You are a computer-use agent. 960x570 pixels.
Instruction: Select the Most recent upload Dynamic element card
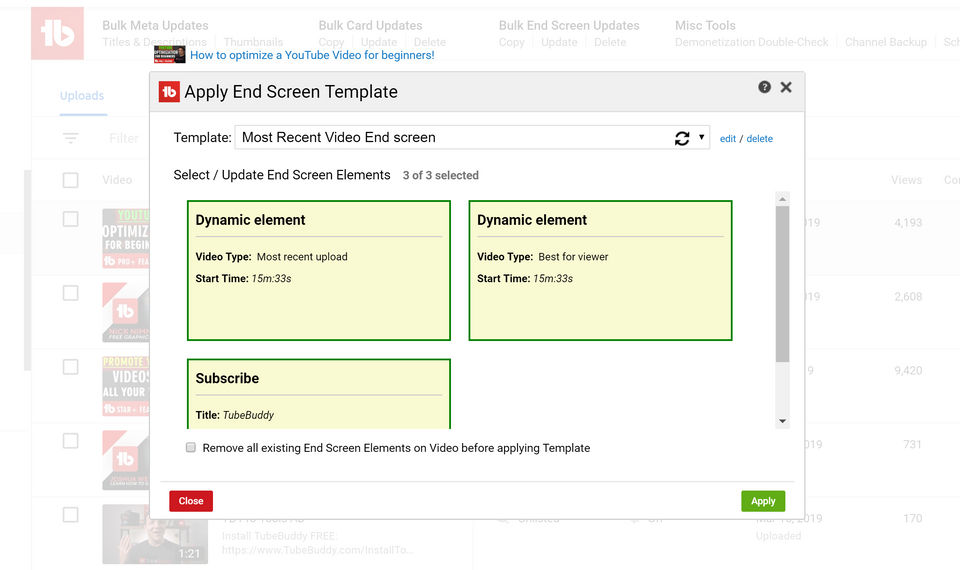click(319, 270)
